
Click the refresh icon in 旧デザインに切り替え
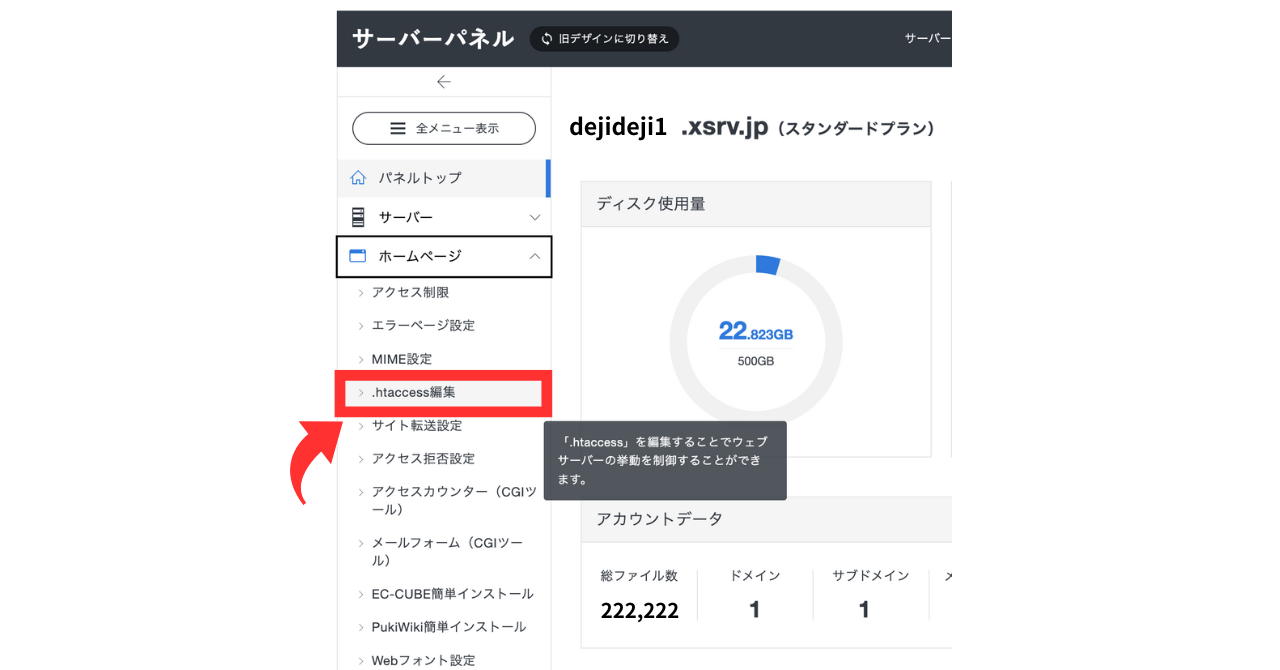point(547,39)
